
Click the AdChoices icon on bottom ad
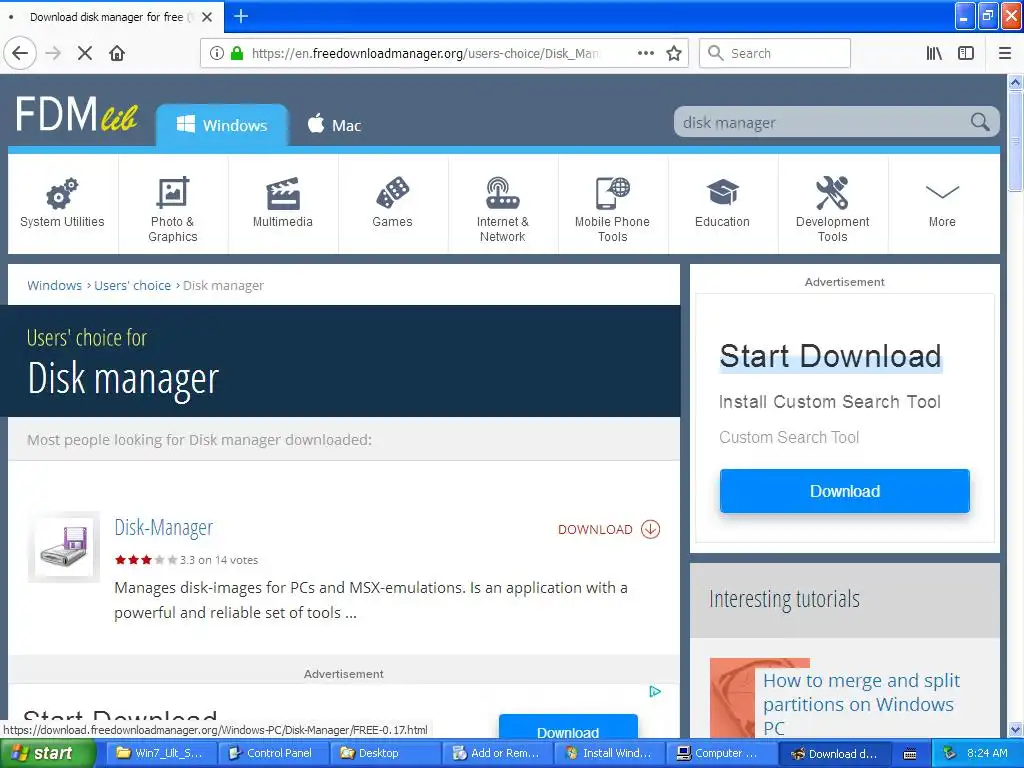point(655,692)
